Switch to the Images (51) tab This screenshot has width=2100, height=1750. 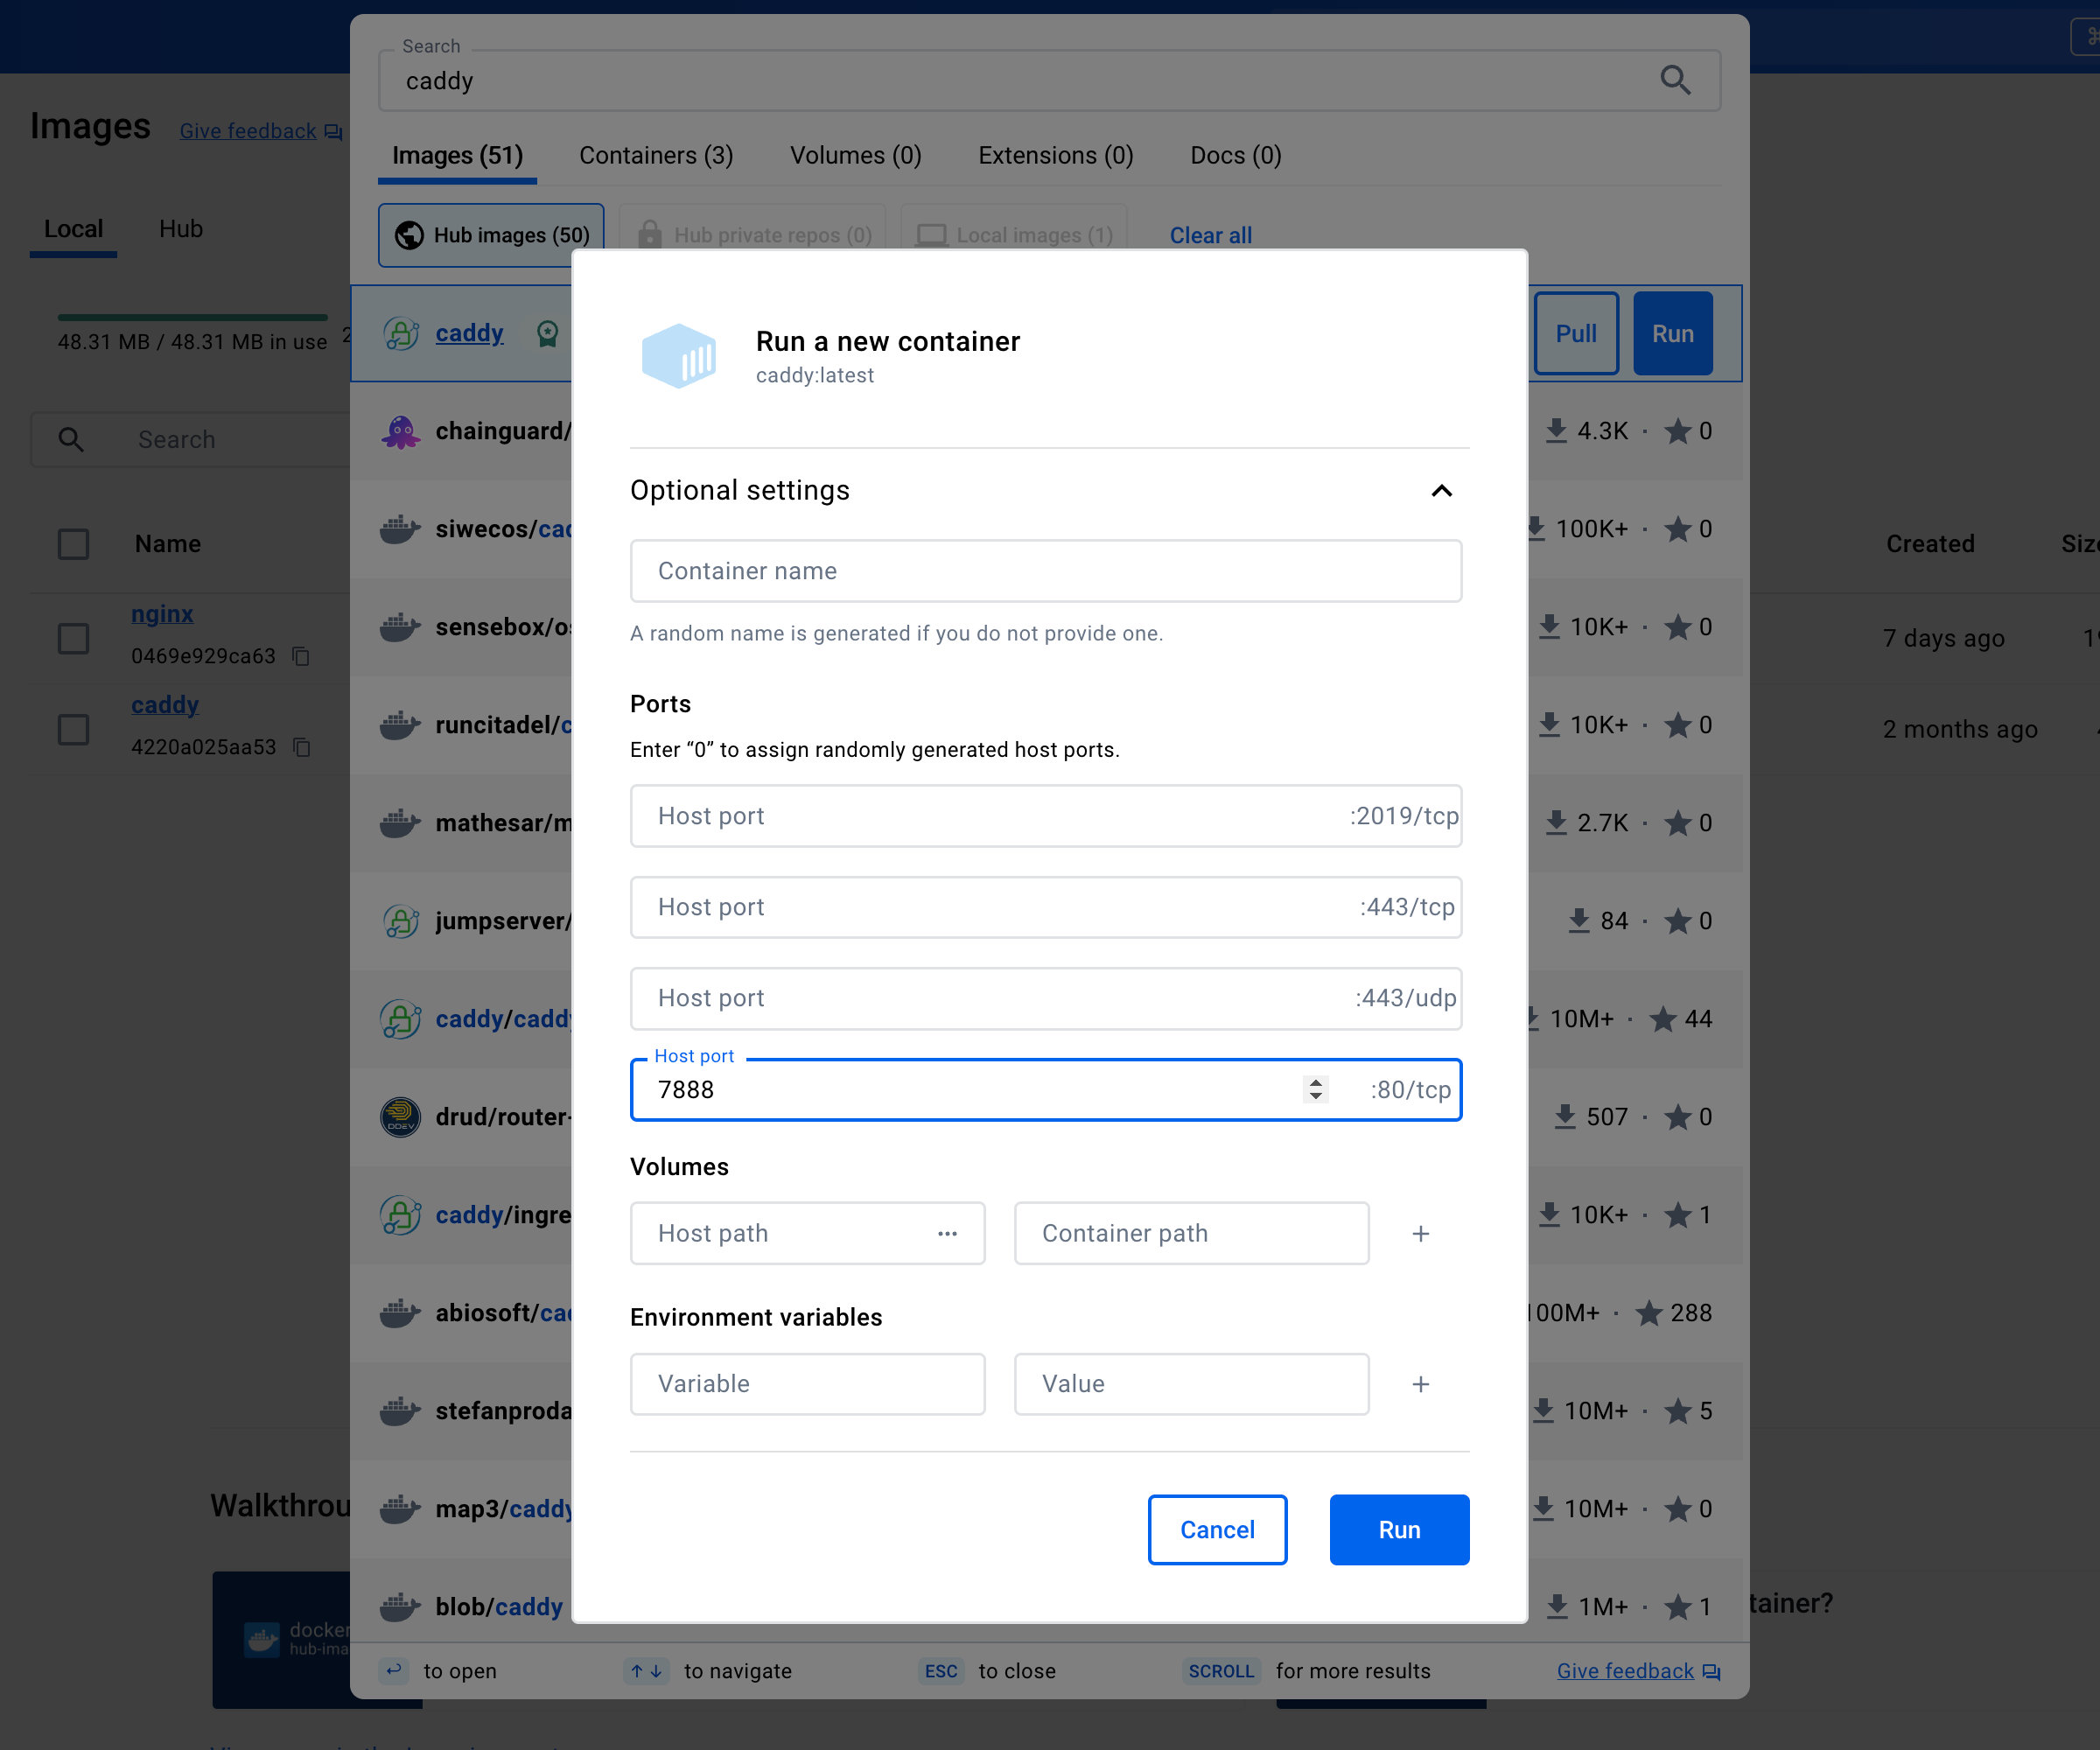[x=457, y=156]
